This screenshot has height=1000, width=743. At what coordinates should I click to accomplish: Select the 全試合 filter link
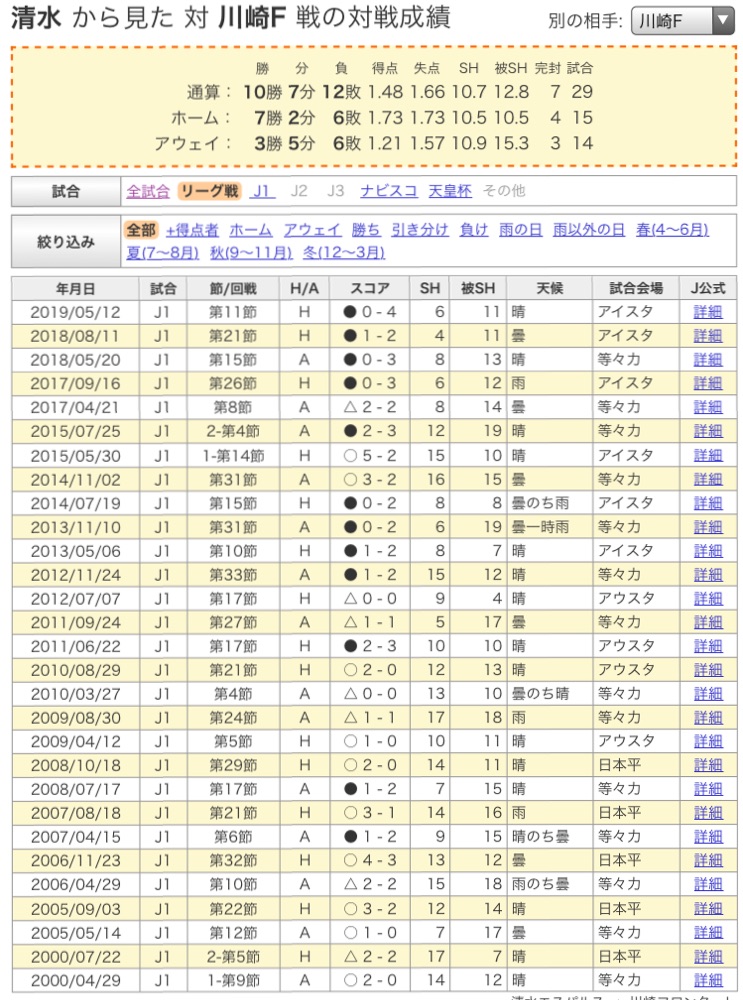point(147,191)
